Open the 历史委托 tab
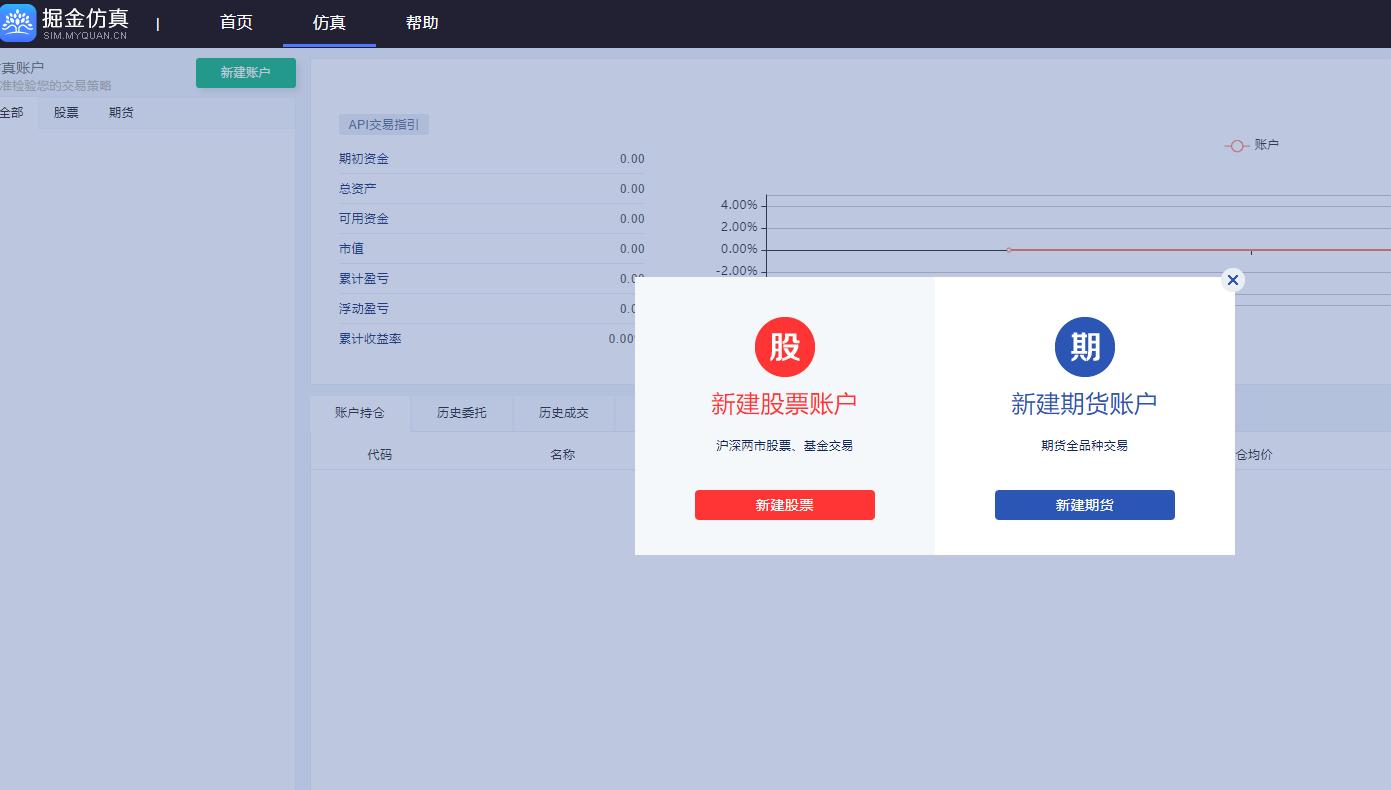Screen dimensions: 1391x790 coord(461,412)
